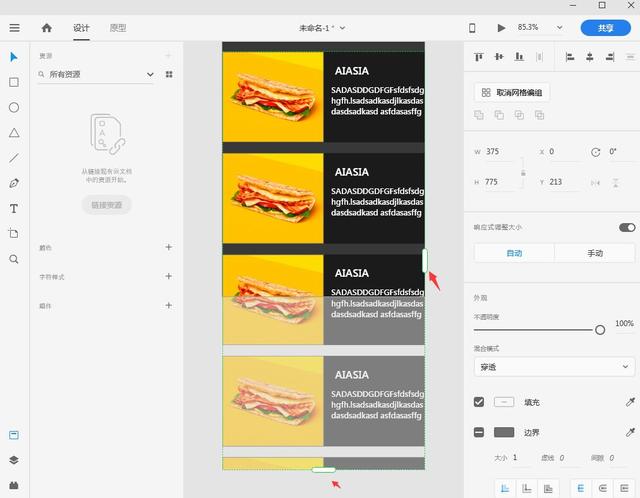Select the Polygon triangle tool
640x498 pixels.
(14, 133)
